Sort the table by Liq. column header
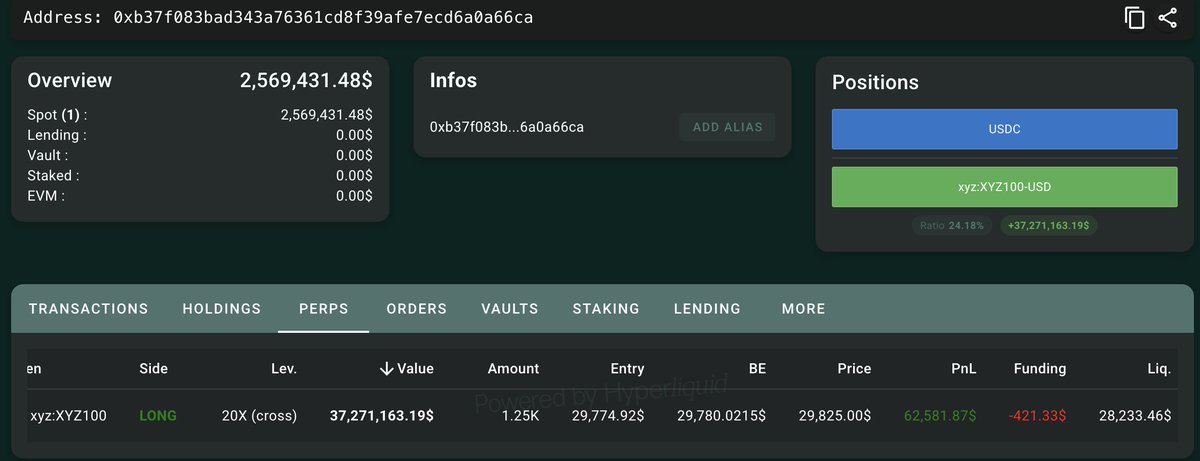Screen dimensions: 1200x461 click(1159, 369)
